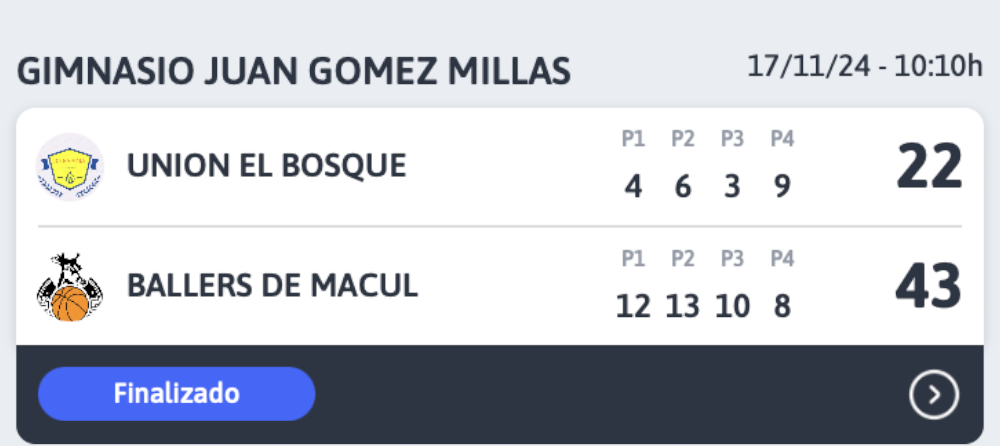Click Union El Bosque P4 score of 9
The image size is (1000, 446).
point(782,187)
